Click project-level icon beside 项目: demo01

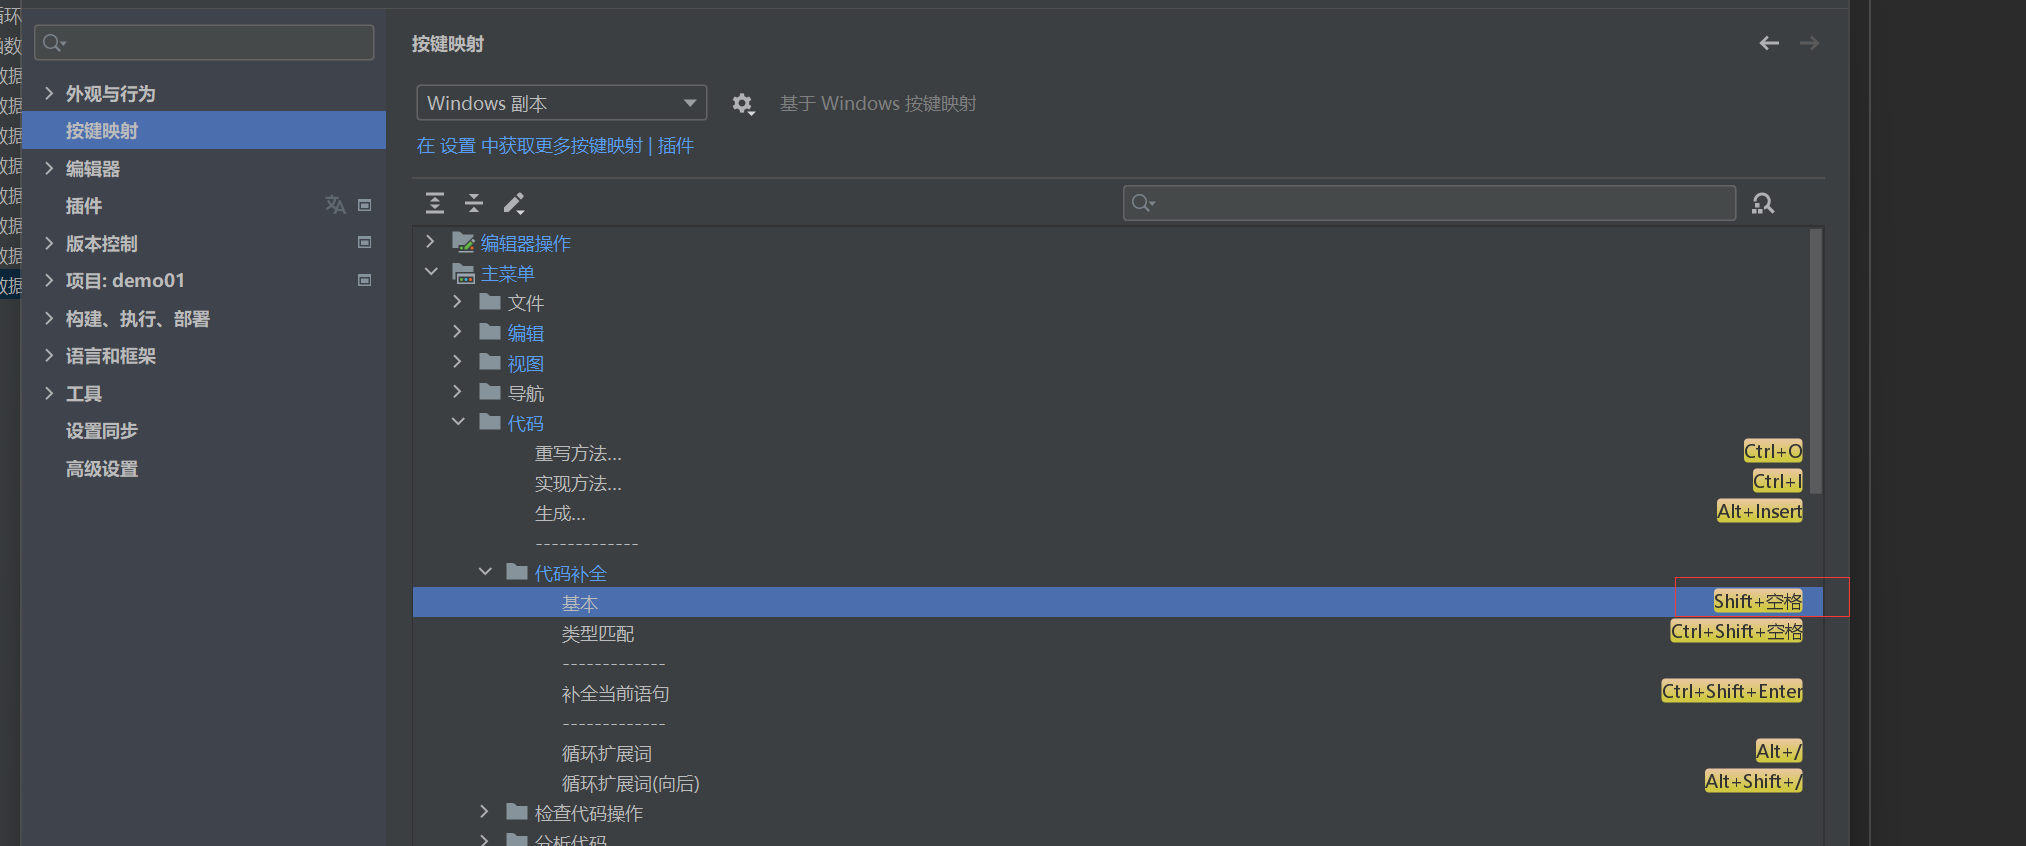tap(365, 280)
